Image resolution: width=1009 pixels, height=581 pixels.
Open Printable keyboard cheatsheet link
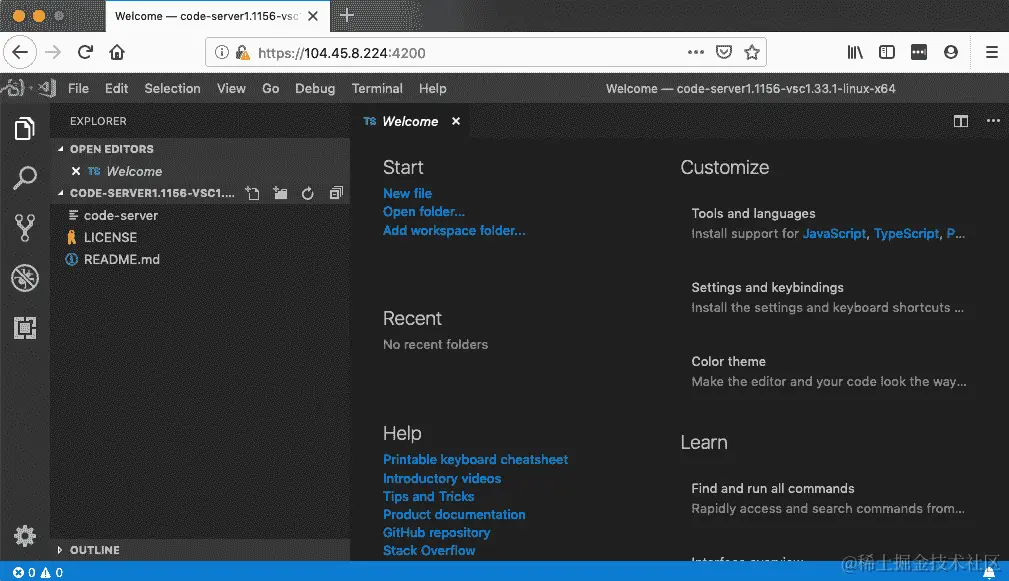[x=476, y=459]
